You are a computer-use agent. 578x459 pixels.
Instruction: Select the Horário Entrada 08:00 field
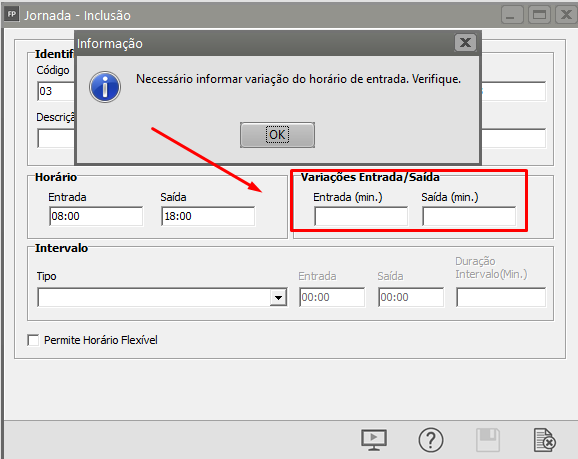point(96,216)
